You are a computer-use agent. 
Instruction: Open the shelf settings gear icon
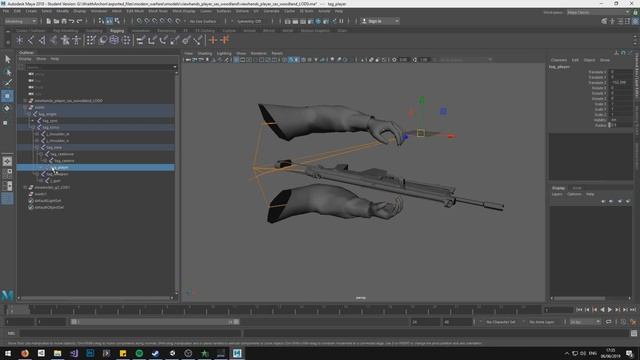(8, 42)
